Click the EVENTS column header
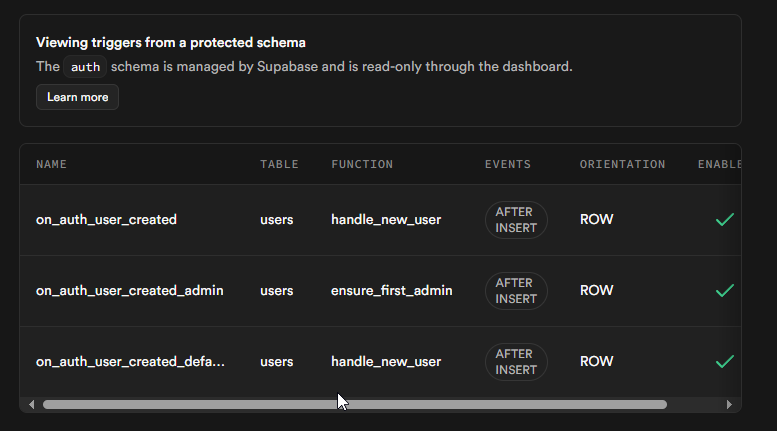 (508, 164)
